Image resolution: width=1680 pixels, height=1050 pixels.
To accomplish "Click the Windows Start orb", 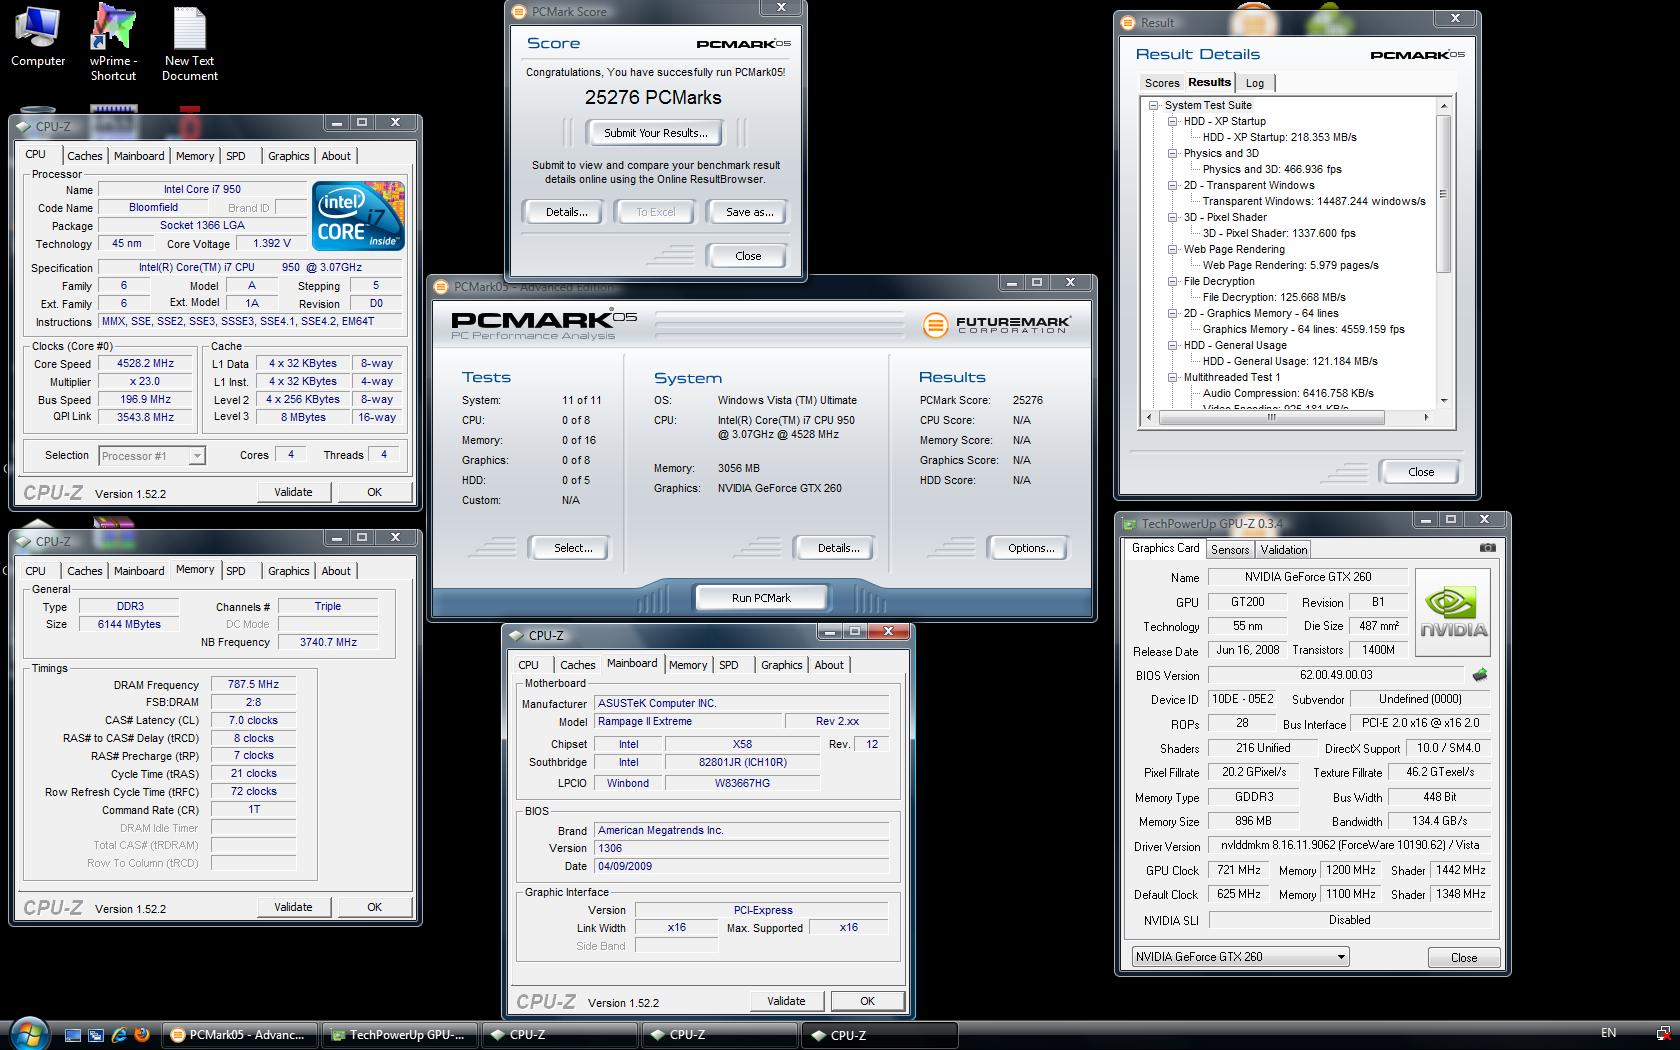I will tap(30, 1033).
